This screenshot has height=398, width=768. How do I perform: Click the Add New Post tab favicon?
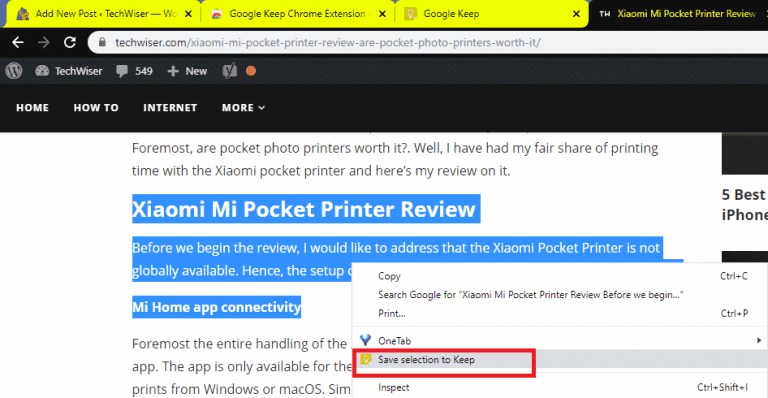(x=23, y=14)
